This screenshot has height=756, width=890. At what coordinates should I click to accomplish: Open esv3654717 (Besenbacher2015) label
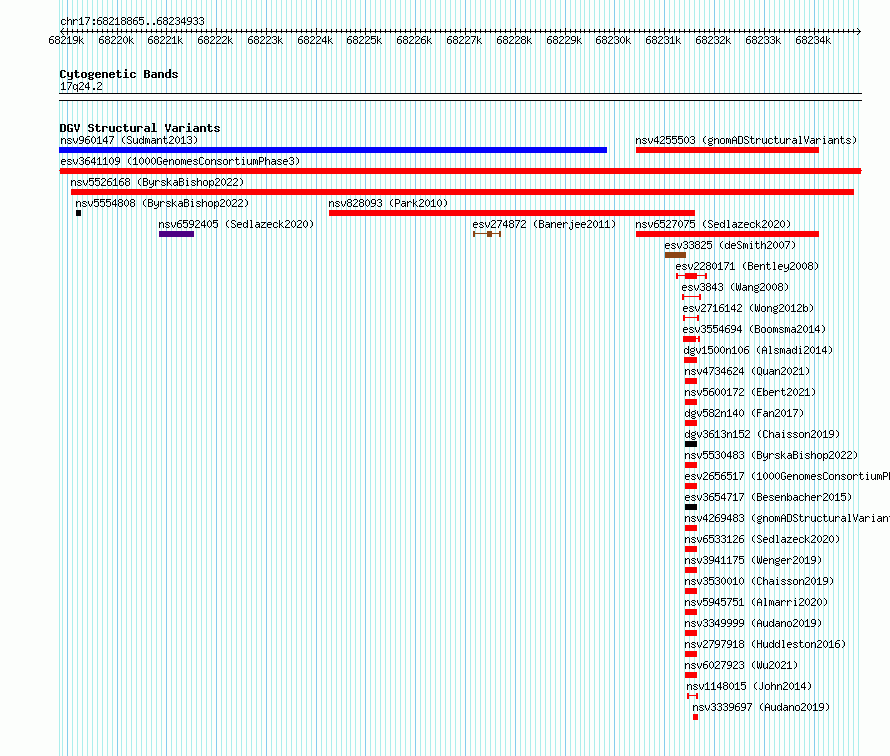(768, 497)
